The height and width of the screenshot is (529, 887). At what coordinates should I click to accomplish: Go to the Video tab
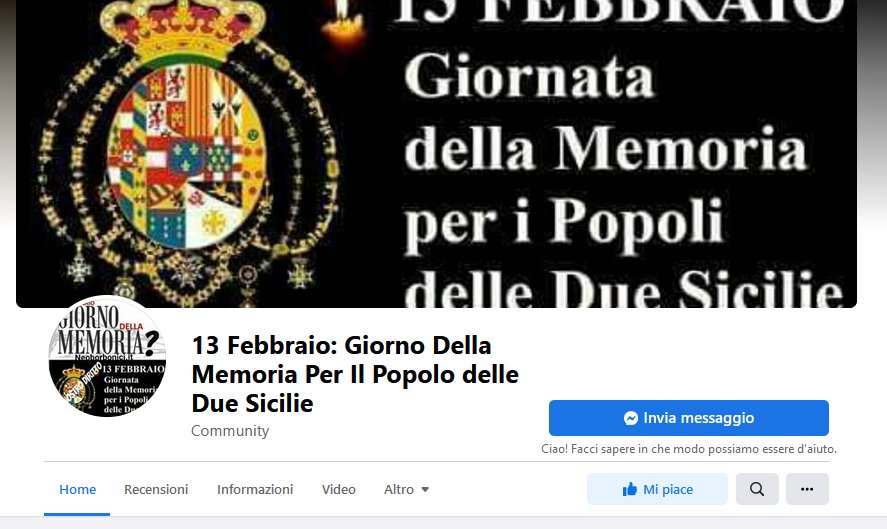[x=339, y=489]
